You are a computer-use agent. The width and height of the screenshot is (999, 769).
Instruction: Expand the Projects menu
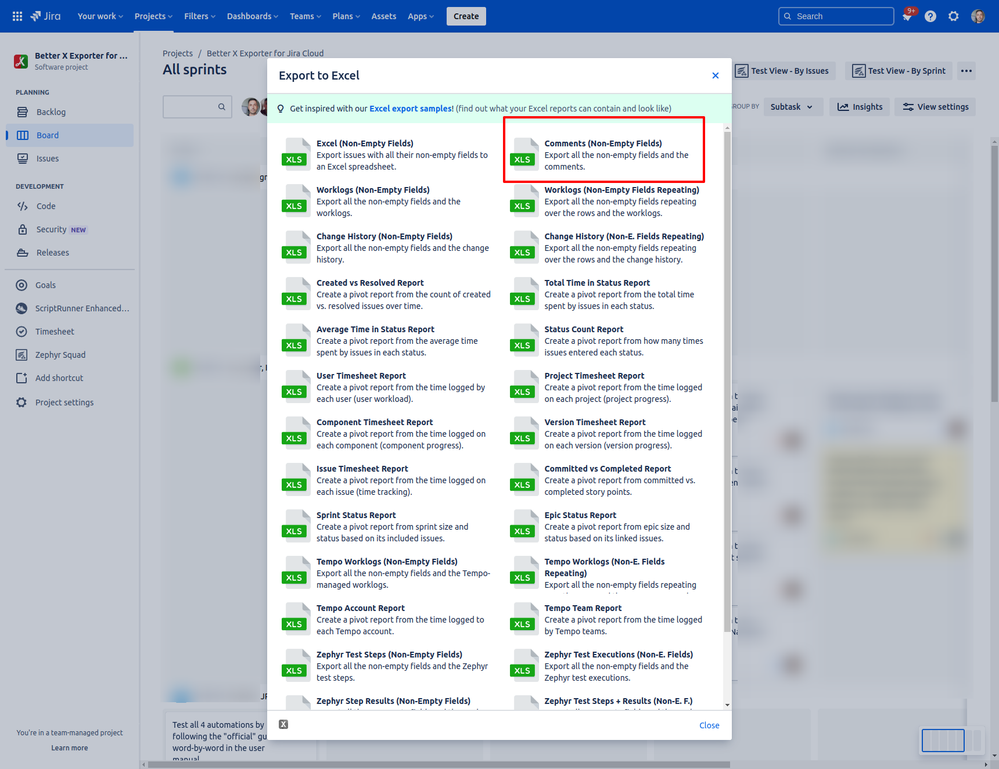(x=153, y=16)
